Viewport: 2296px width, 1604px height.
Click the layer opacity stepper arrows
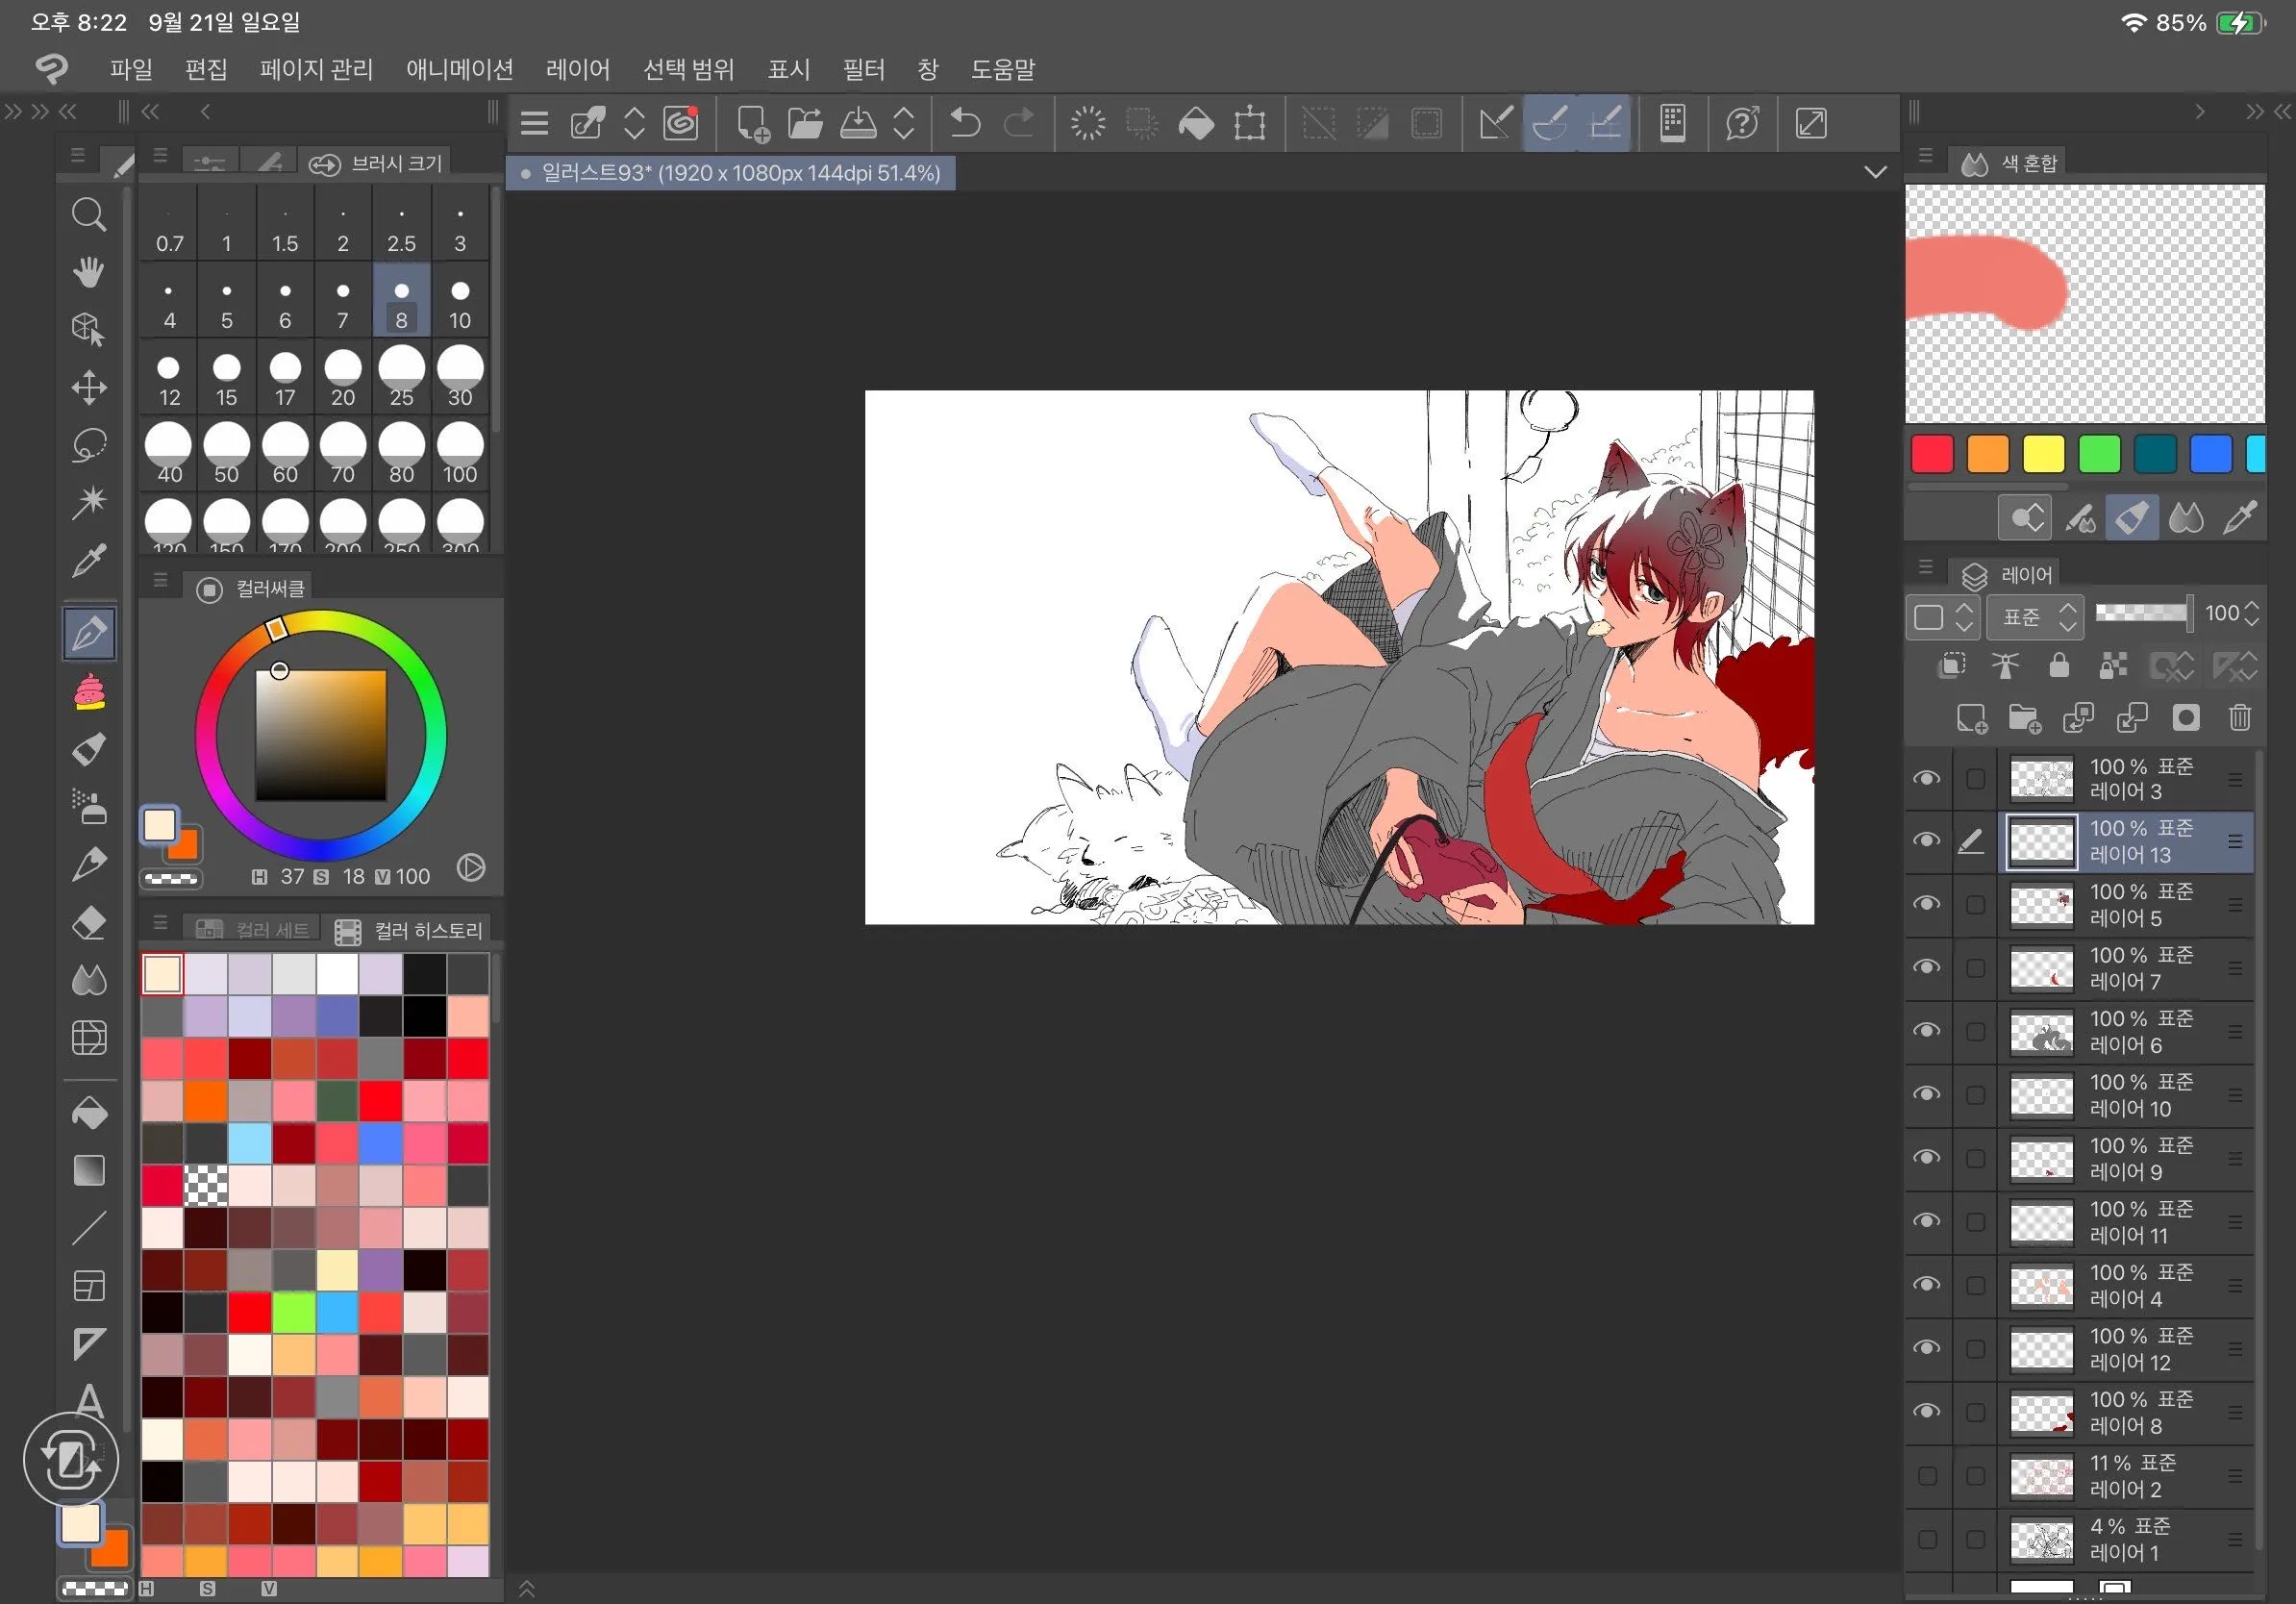[x=2251, y=613]
